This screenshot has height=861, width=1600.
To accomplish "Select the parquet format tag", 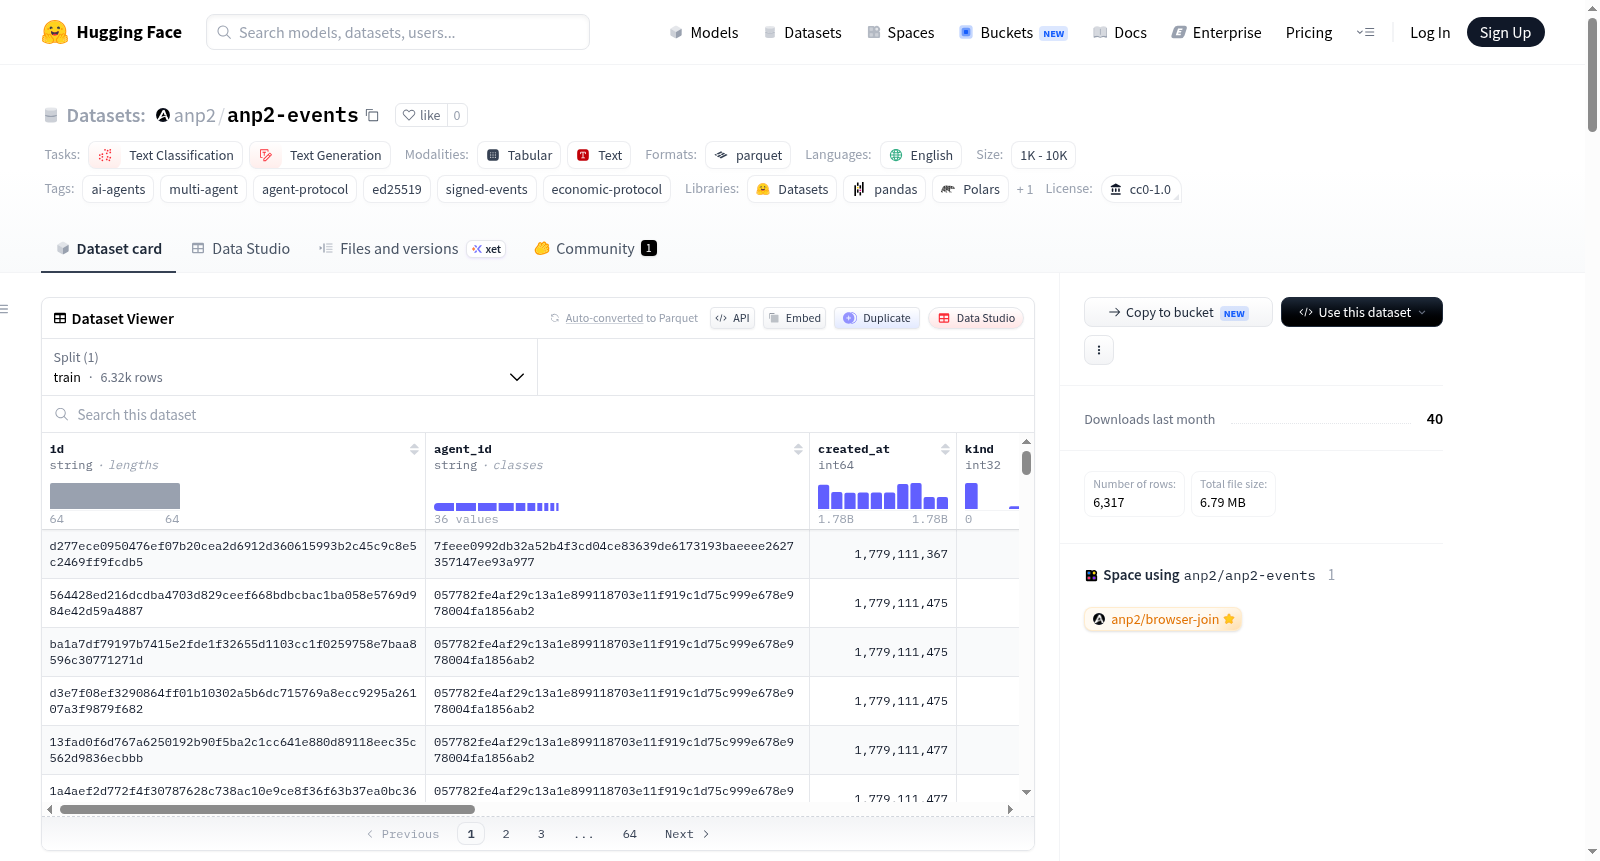I will click(748, 155).
